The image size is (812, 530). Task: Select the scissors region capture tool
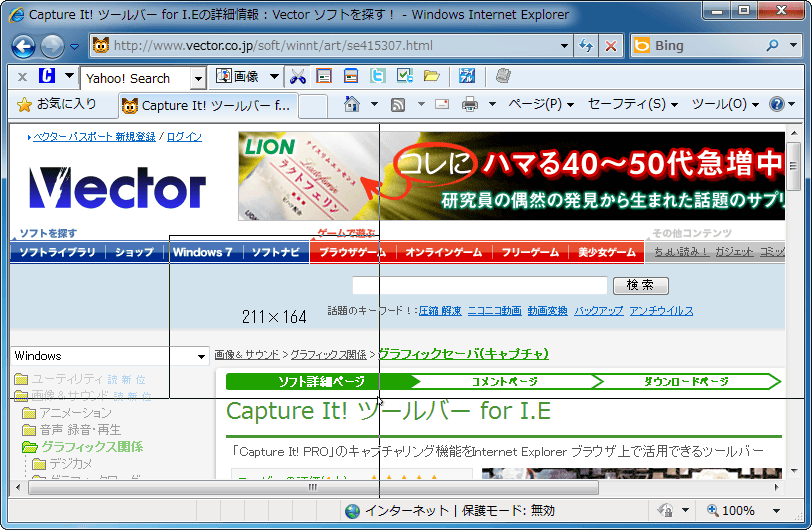pos(298,77)
